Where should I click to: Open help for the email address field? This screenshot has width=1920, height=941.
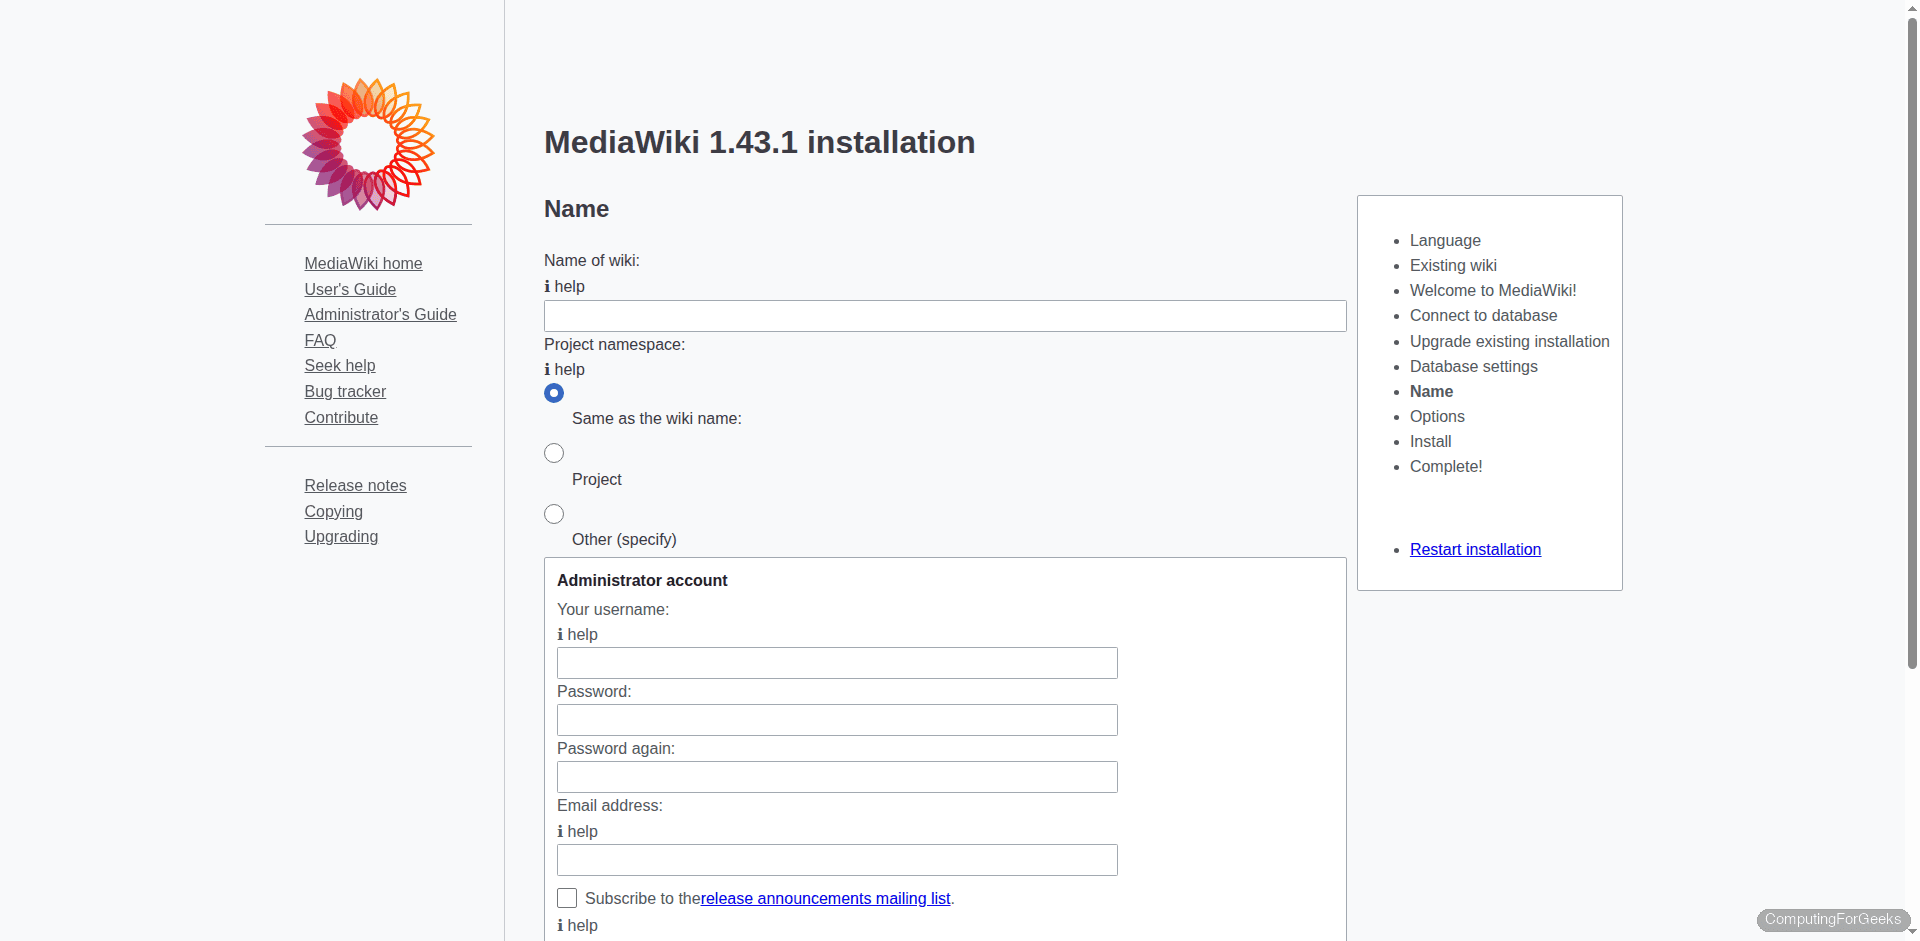(577, 832)
